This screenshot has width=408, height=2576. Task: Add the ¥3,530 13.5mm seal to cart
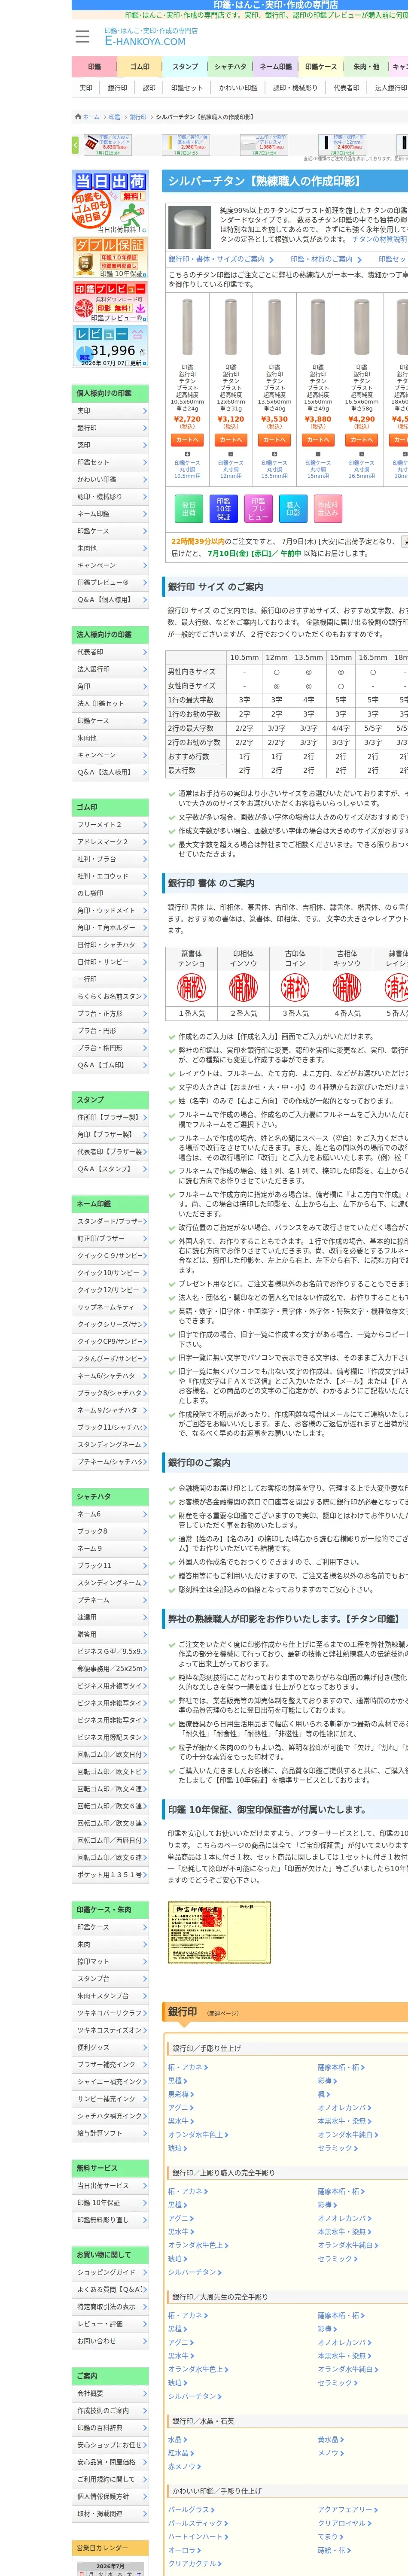pos(274,440)
